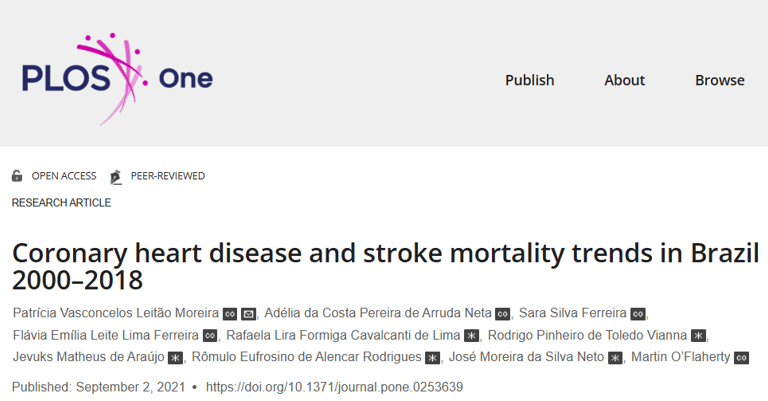This screenshot has width=768, height=401.
Task: Click the peer-reviewed badge icon
Action: [x=116, y=176]
